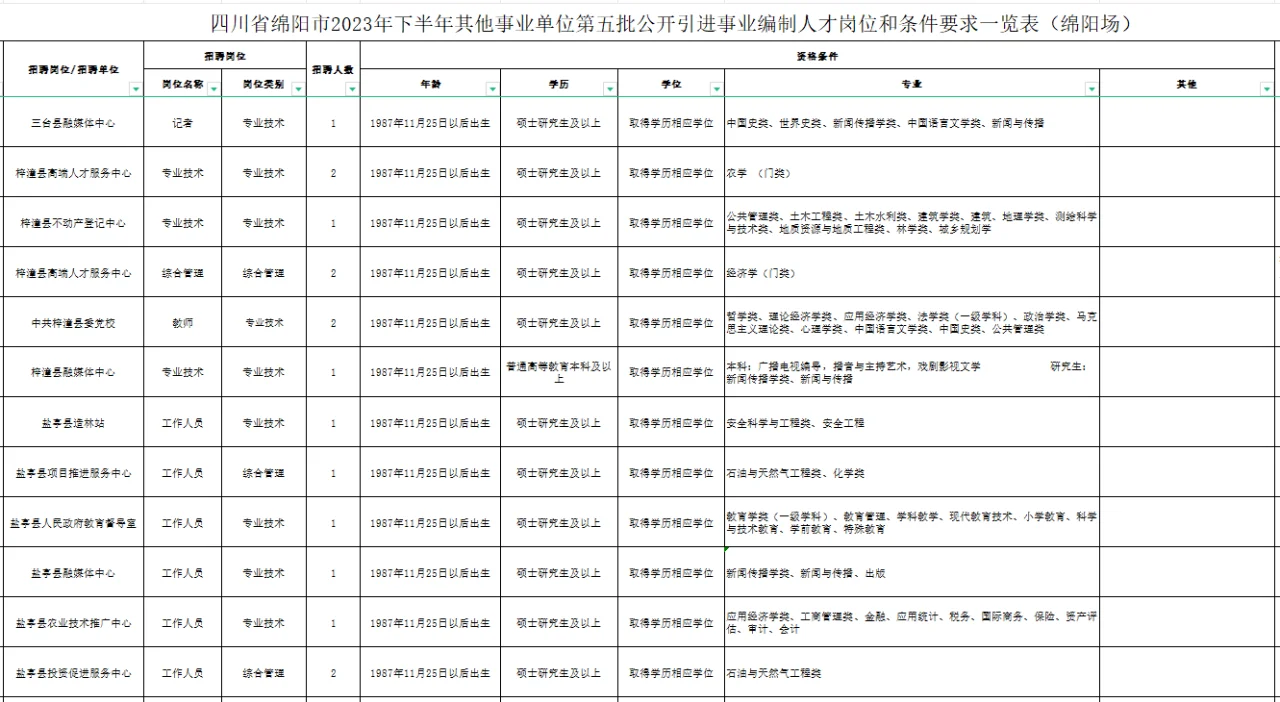
Task: Select the 教育学类（一级学科）majors cell
Action: pyautogui.click(x=912, y=523)
